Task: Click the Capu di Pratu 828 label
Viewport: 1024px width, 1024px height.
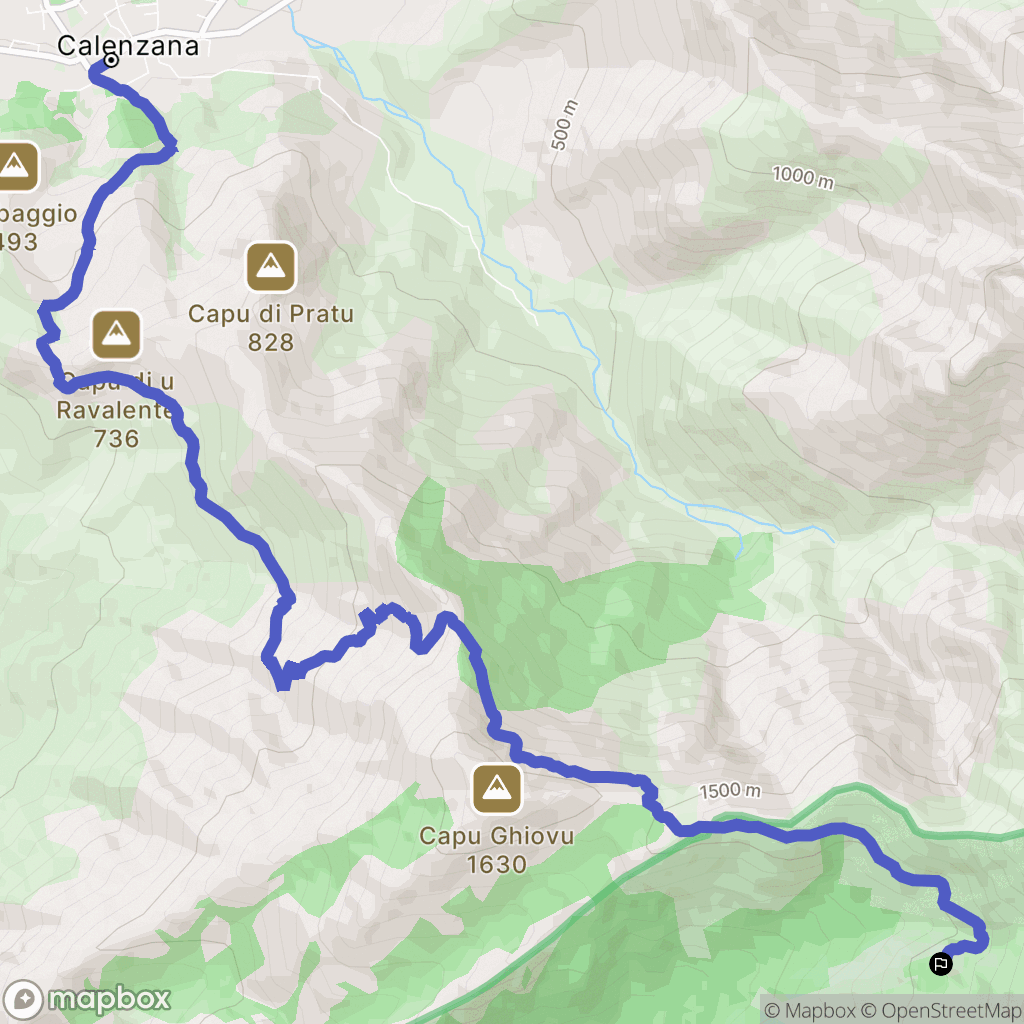Action: 271,328
